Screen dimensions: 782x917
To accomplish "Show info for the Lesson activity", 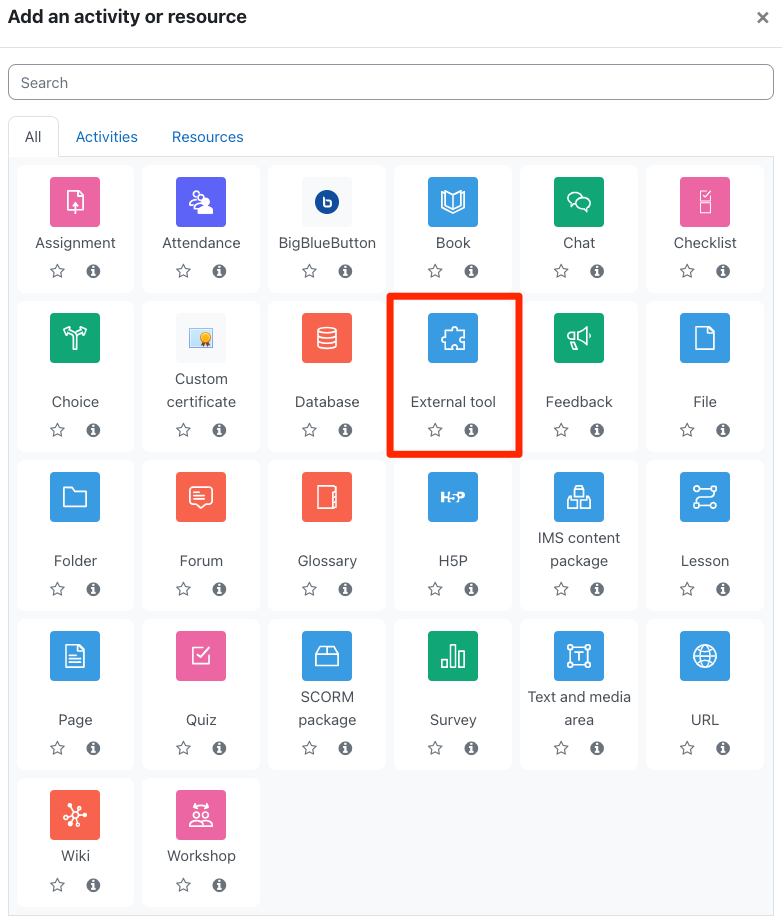I will pyautogui.click(x=723, y=589).
